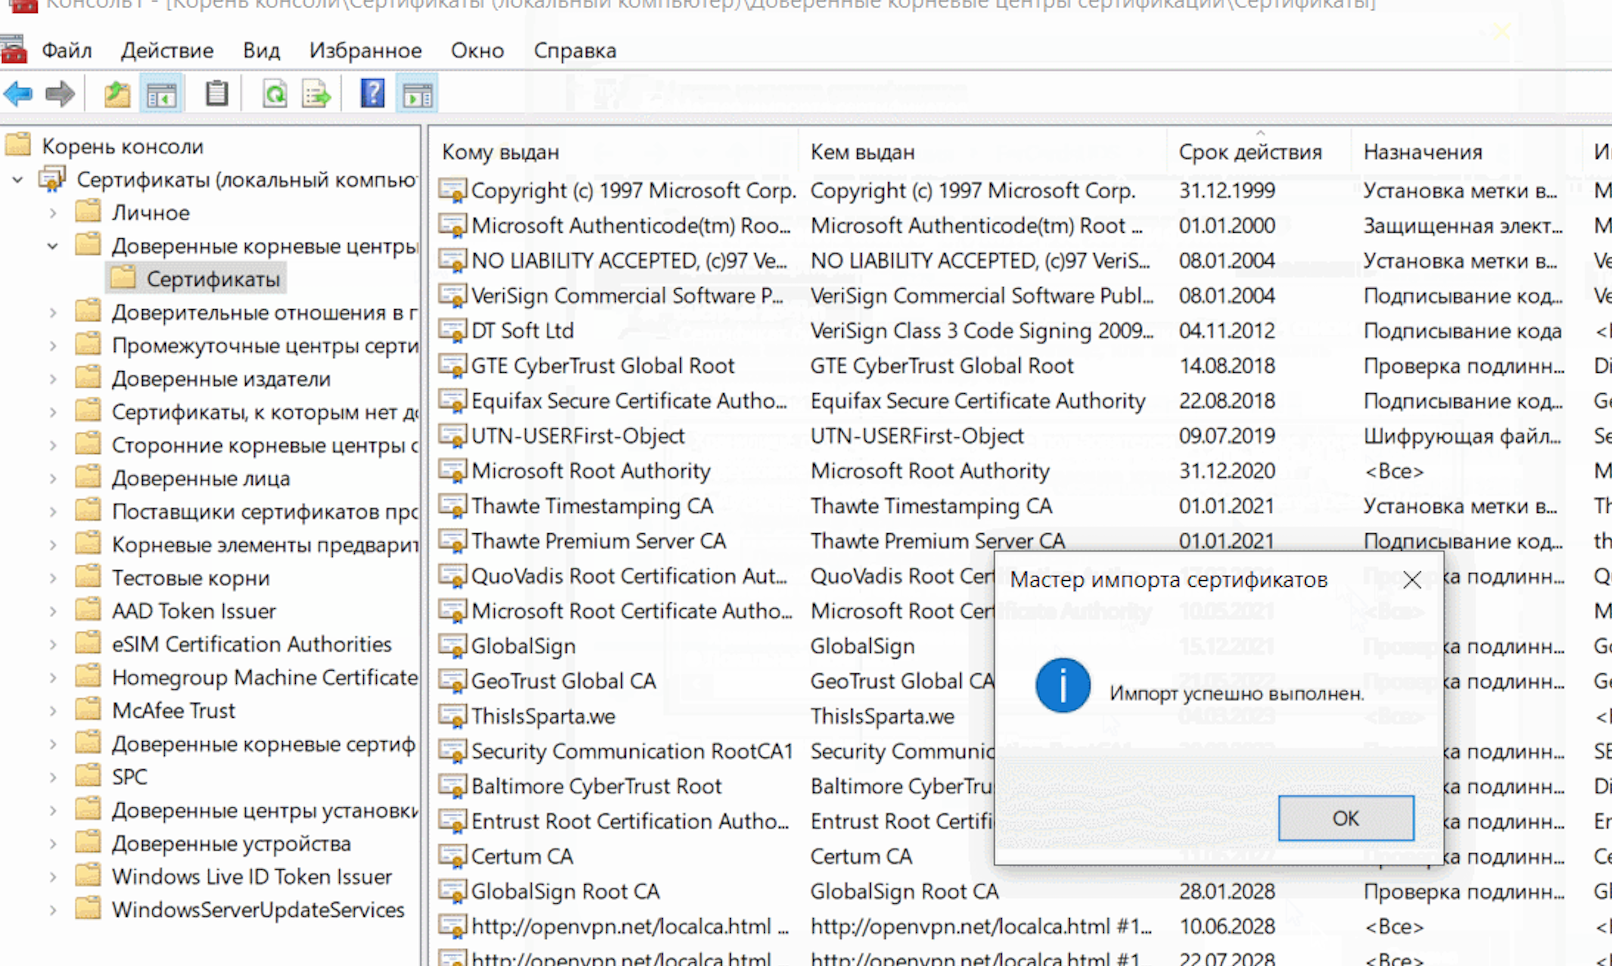Expand the Личное tree node

(53, 213)
